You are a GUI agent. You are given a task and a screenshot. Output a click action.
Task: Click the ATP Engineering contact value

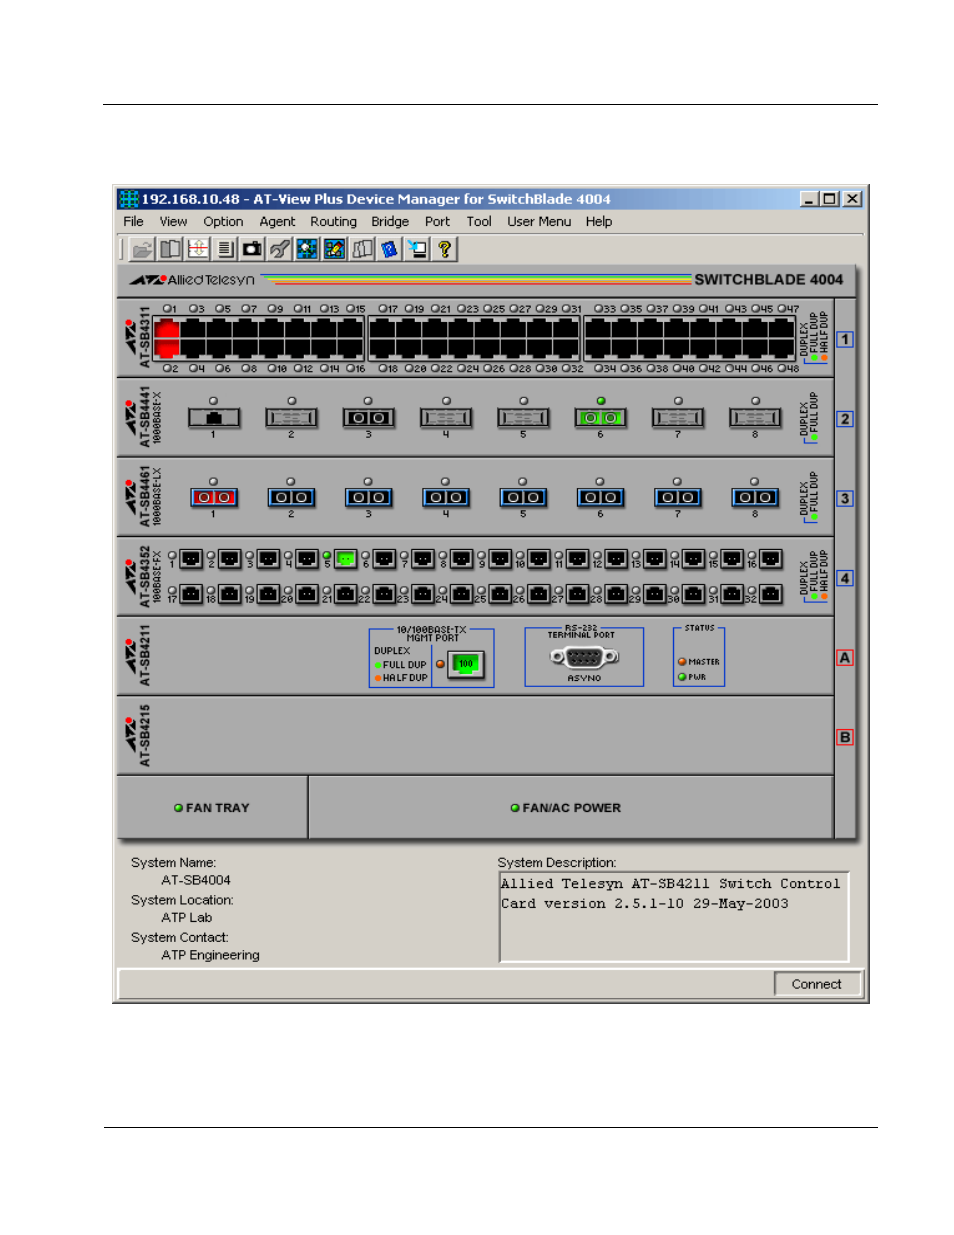[x=210, y=955]
